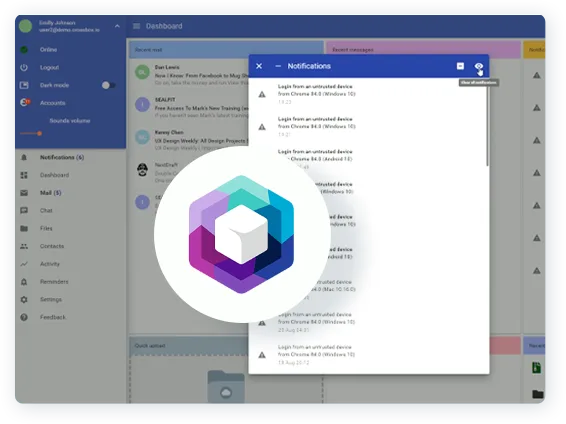
Task: Click the Quick upload widget header
Action: (x=188, y=346)
